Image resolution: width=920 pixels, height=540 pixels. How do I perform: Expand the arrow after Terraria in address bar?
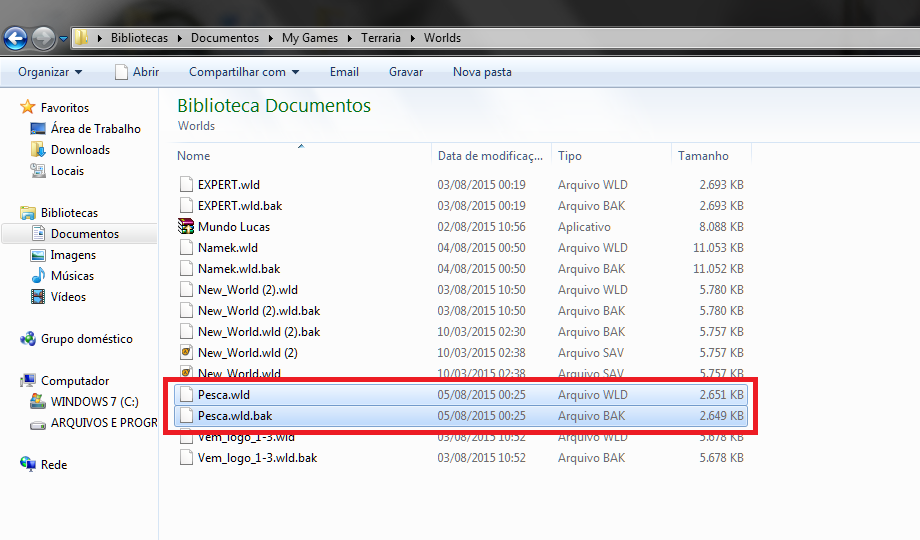coord(412,38)
